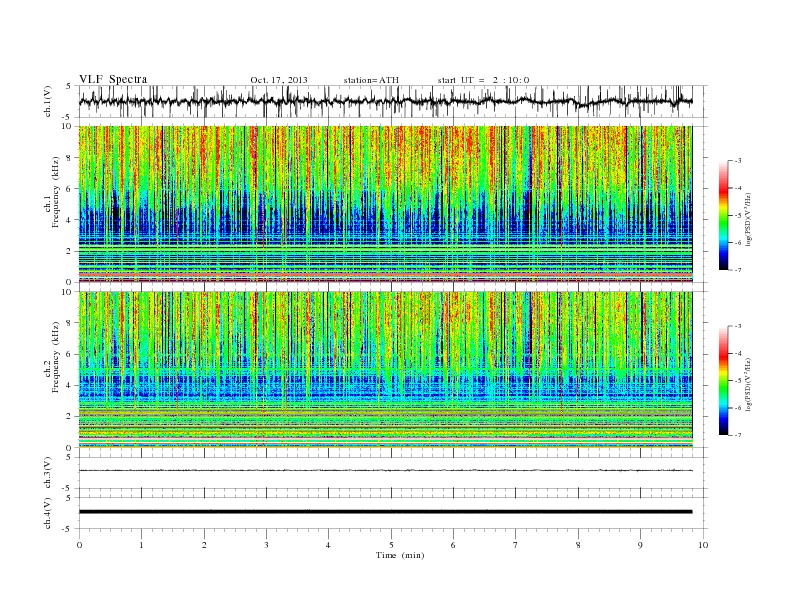
Task: Click time axis tick label "1"
Action: point(141,545)
